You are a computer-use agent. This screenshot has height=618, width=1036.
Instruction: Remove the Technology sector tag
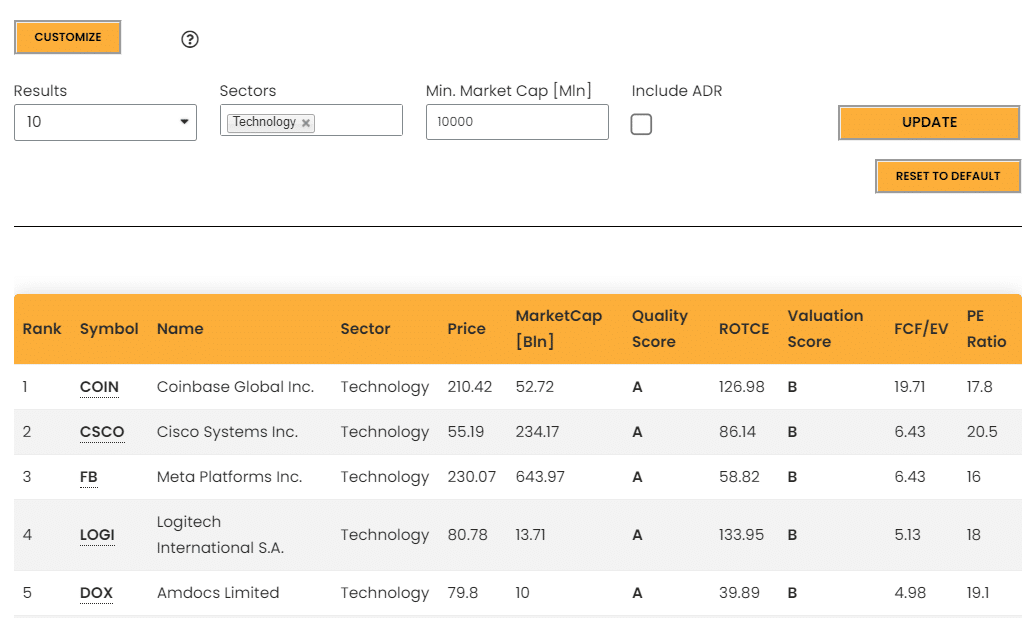(x=306, y=123)
